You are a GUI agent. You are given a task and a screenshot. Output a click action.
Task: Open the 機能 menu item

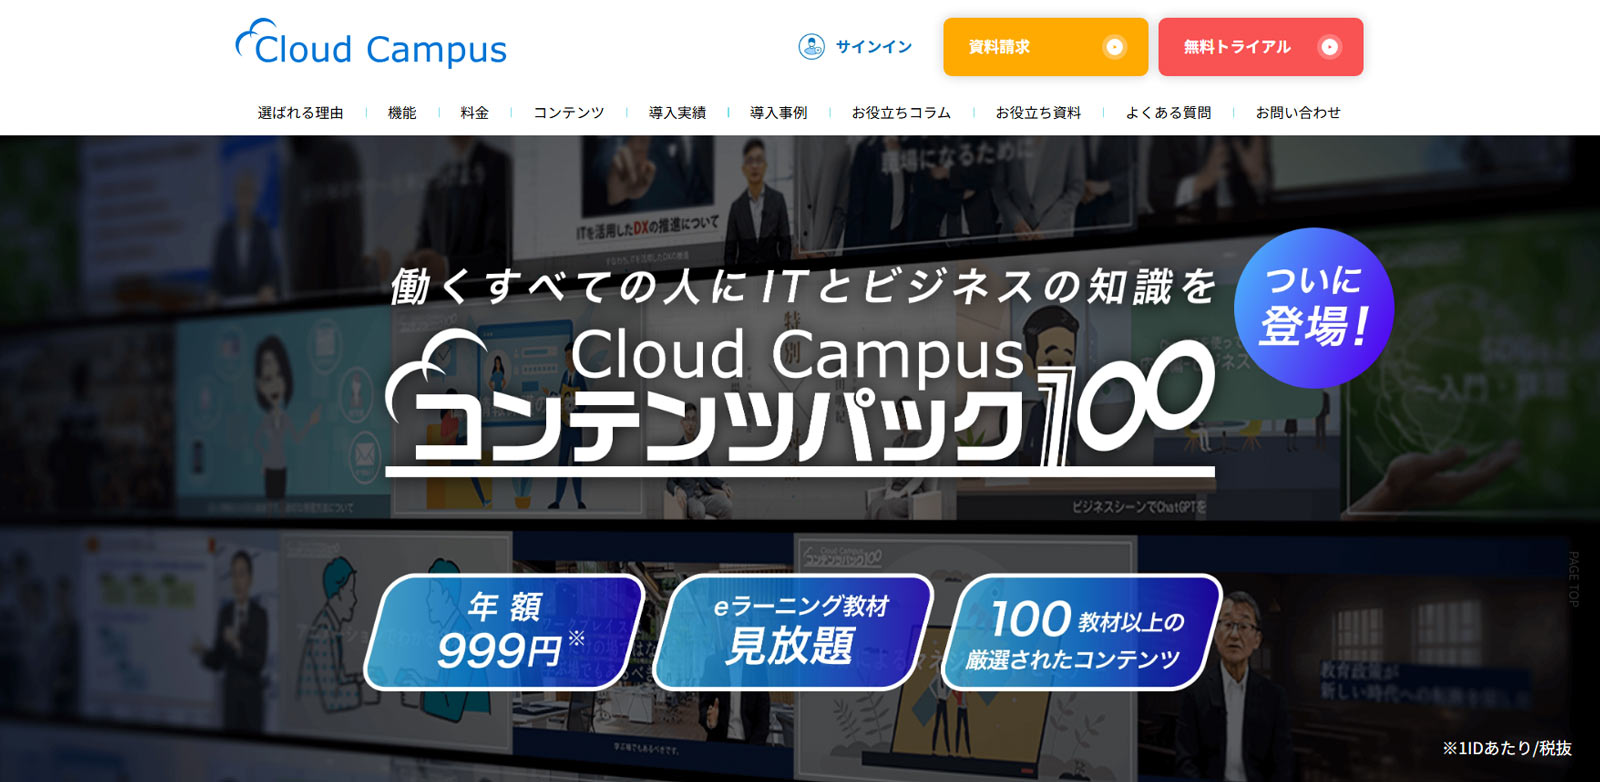[402, 113]
